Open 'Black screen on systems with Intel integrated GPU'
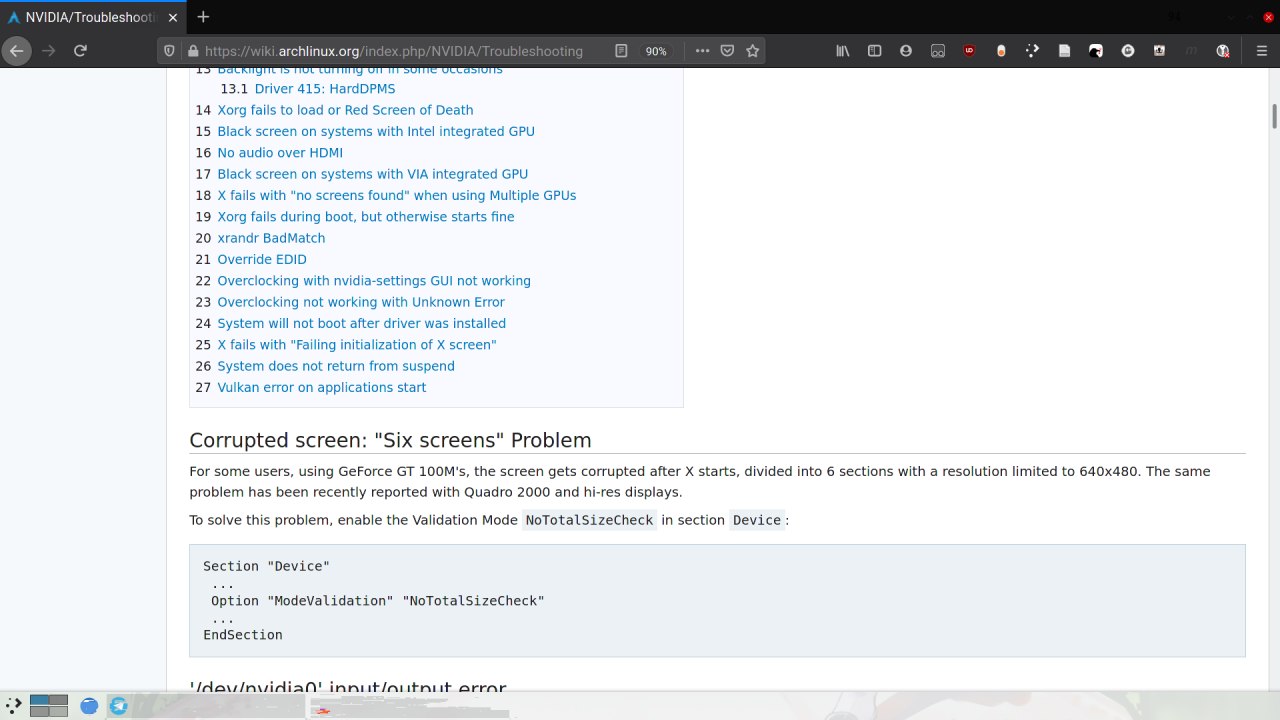The height and width of the screenshot is (720, 1280). coord(376,131)
